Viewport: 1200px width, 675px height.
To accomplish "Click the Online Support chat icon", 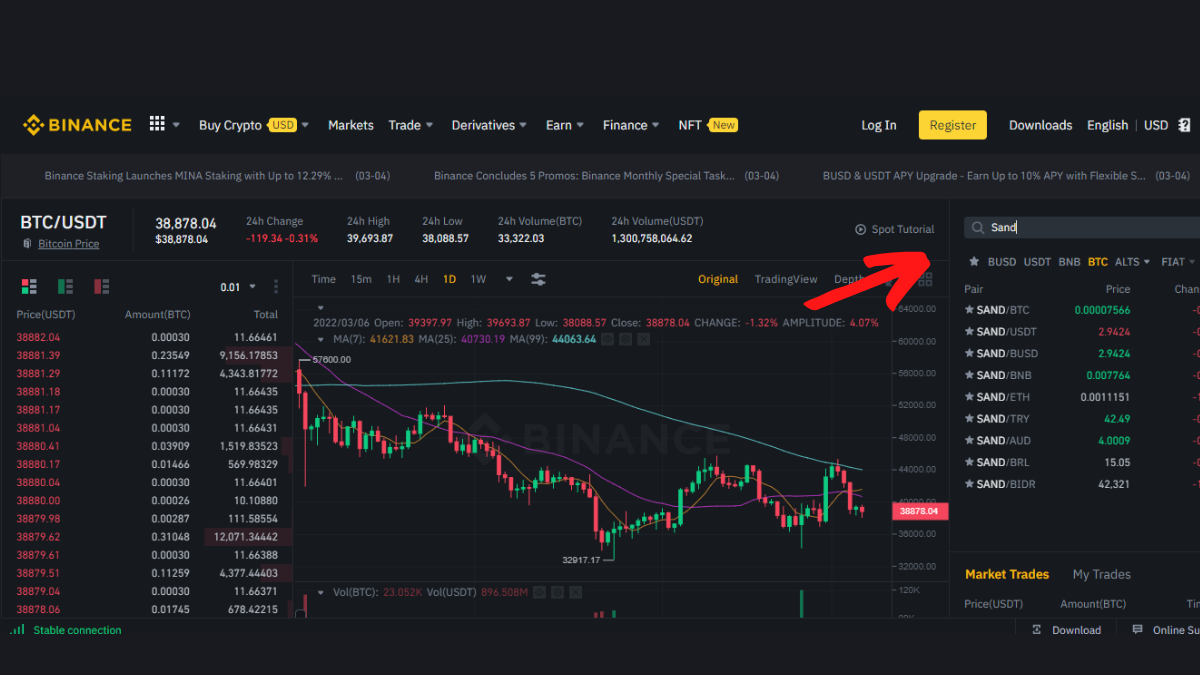I will point(1137,630).
